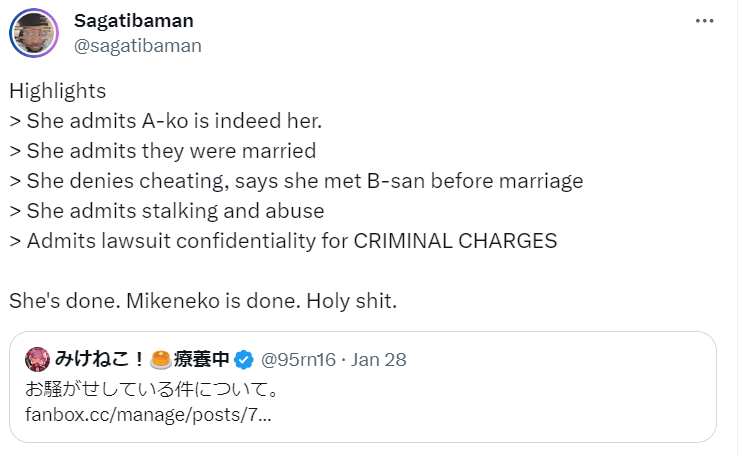Open the three-dot more options menu
This screenshot has width=742, height=457.
(704, 22)
